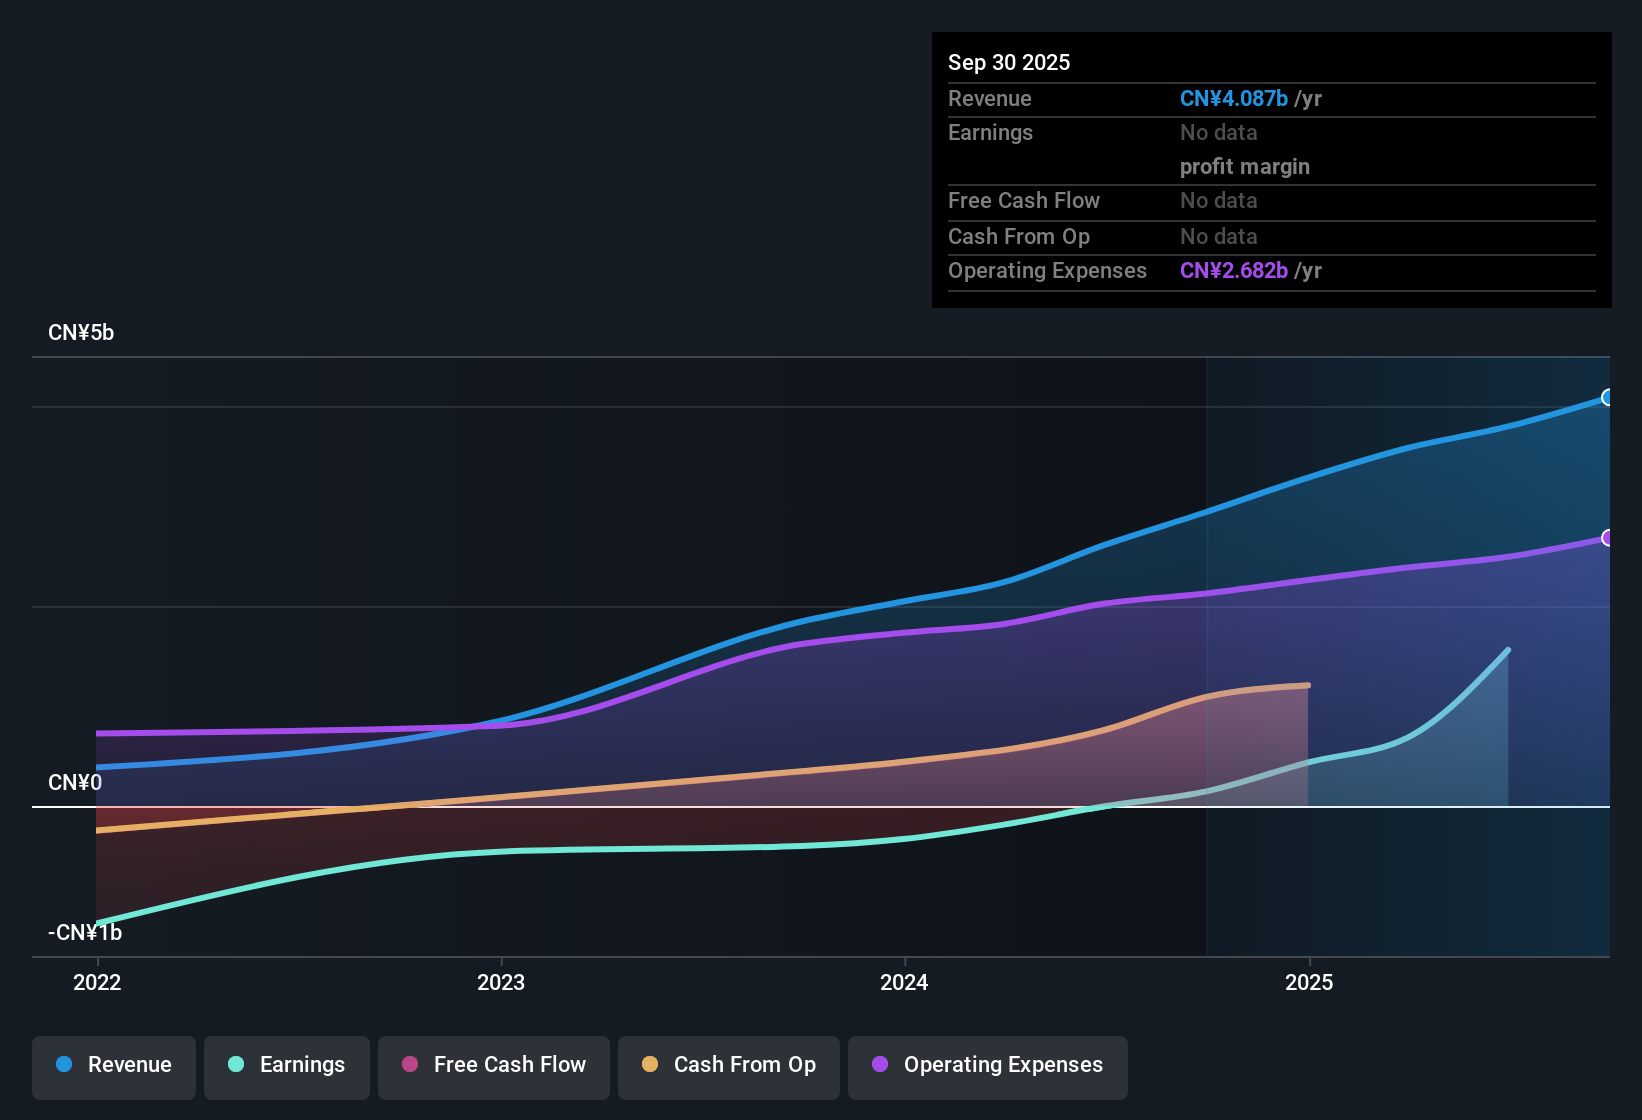Viewport: 1642px width, 1120px height.
Task: Expand the Sep 30 2025 tooltip header
Action: coord(1009,62)
